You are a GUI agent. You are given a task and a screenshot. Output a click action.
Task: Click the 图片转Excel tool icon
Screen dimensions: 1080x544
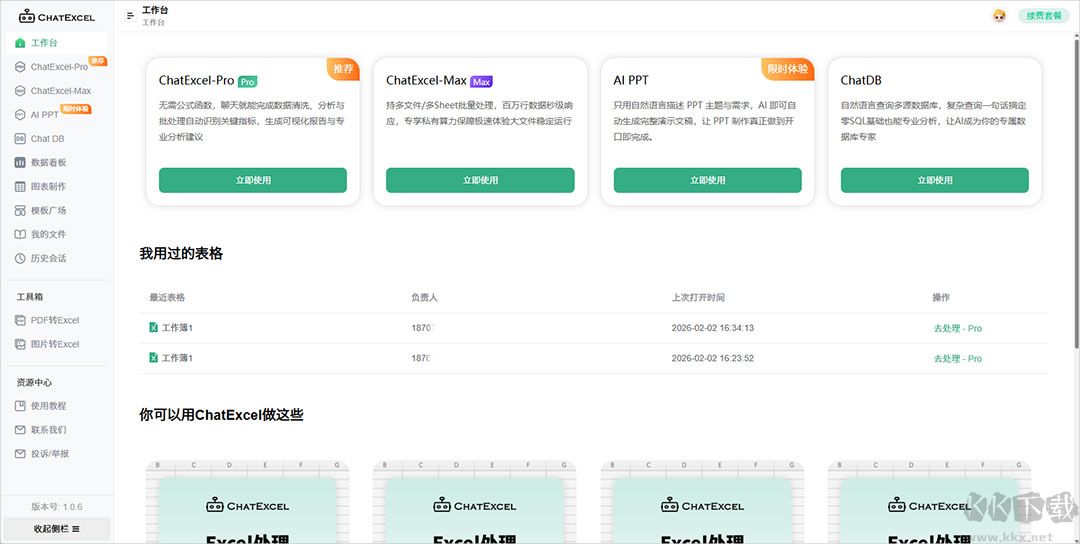coord(20,344)
